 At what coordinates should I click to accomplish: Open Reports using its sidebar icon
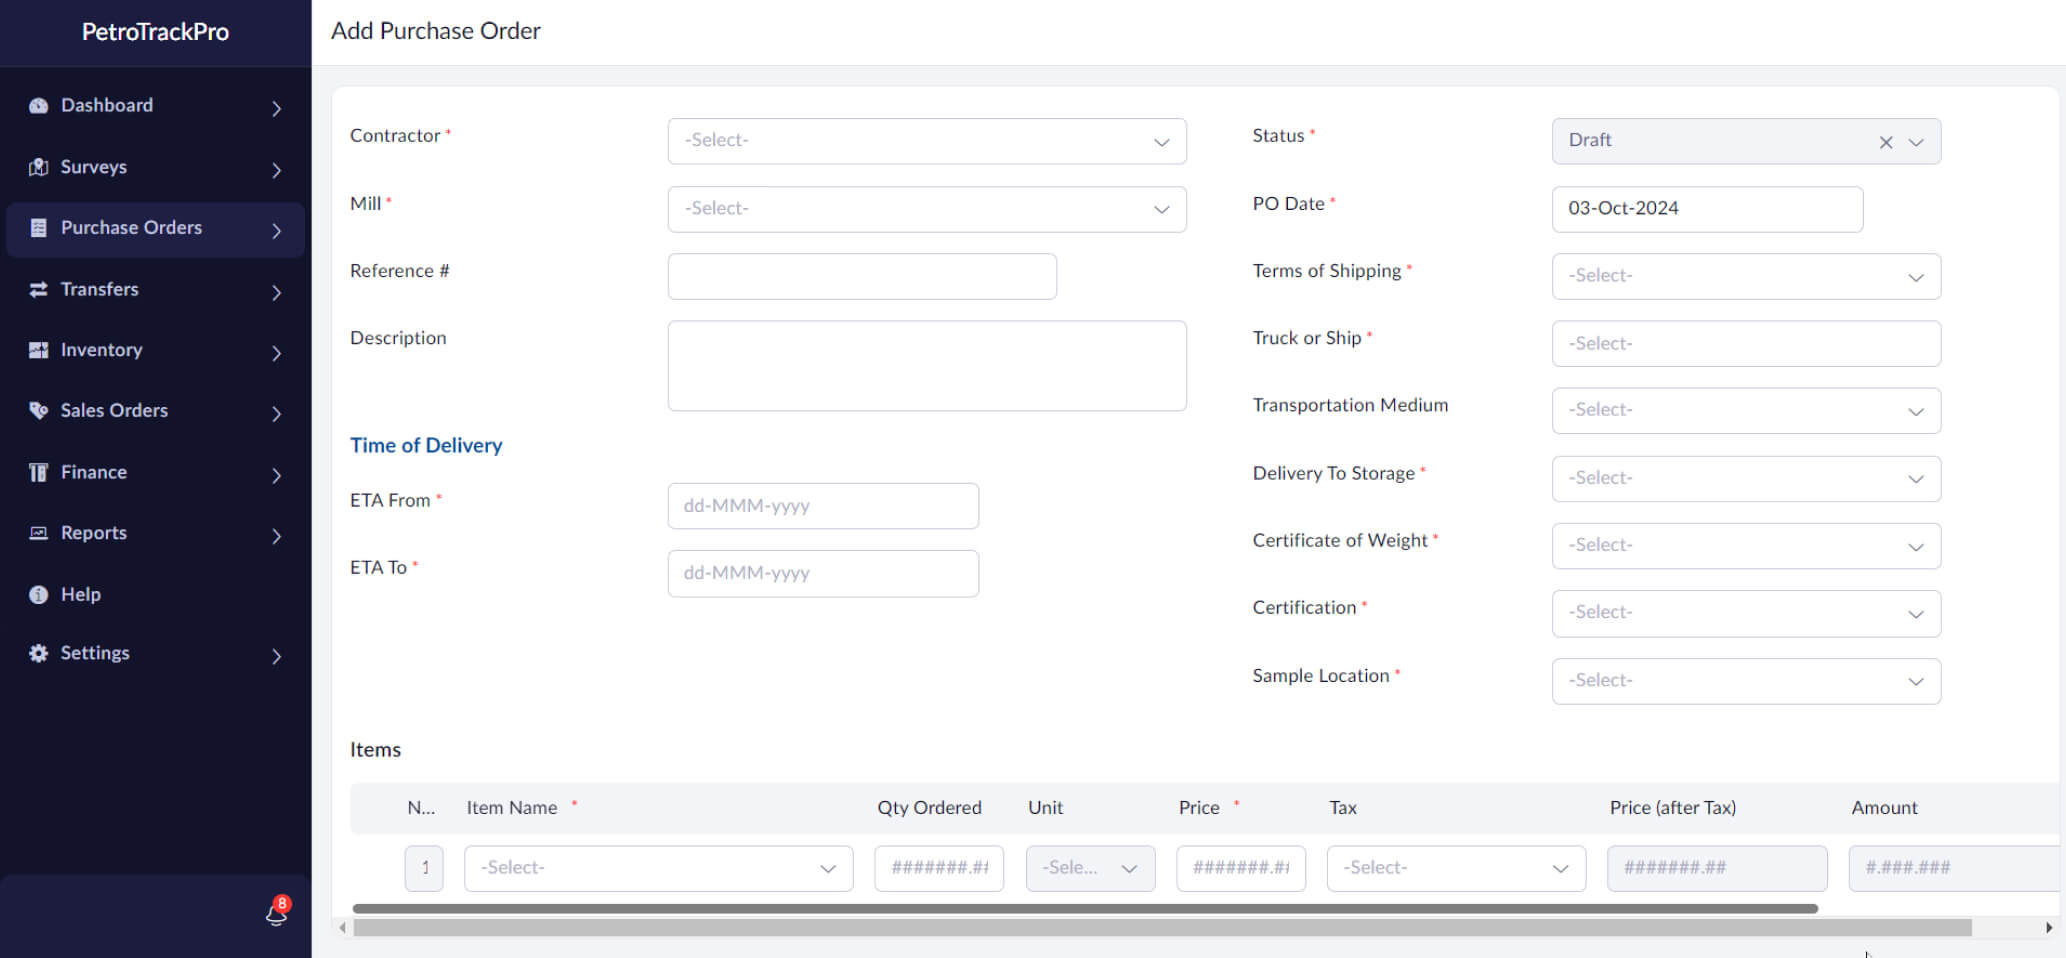[37, 533]
